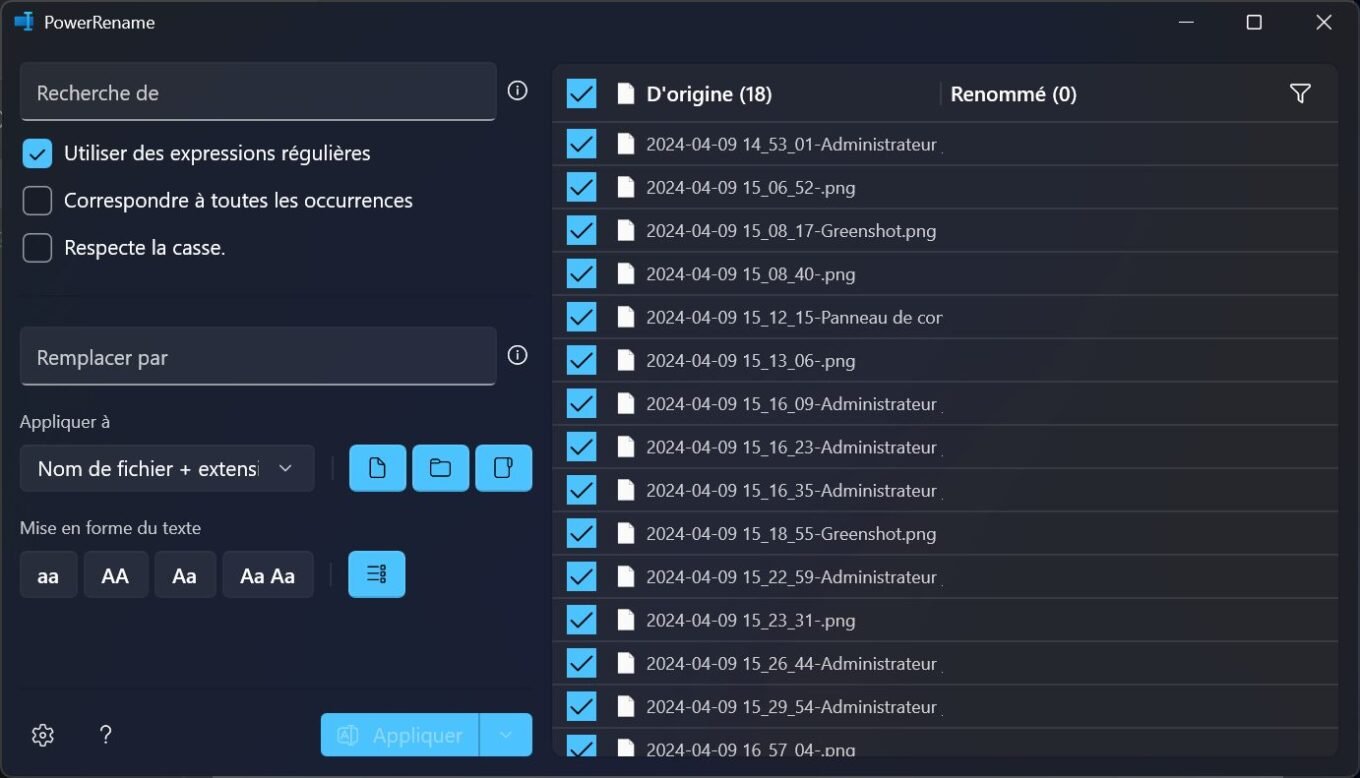Expand the arrow next to Appliquer button
1360x778 pixels.
506,735
